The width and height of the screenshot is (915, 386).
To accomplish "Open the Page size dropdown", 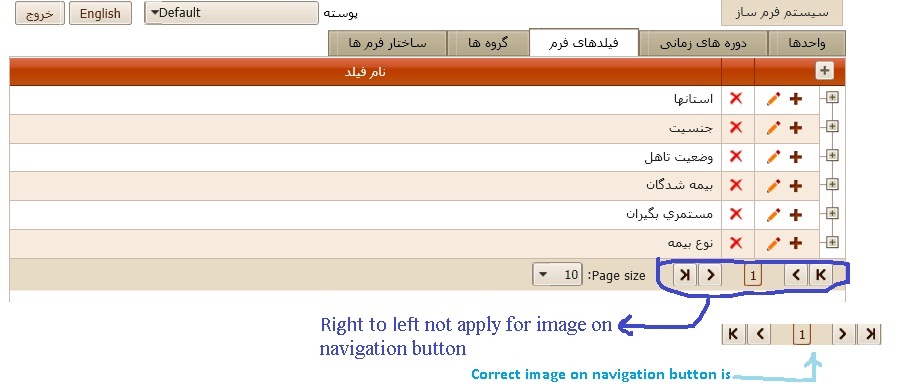I will click(557, 275).
